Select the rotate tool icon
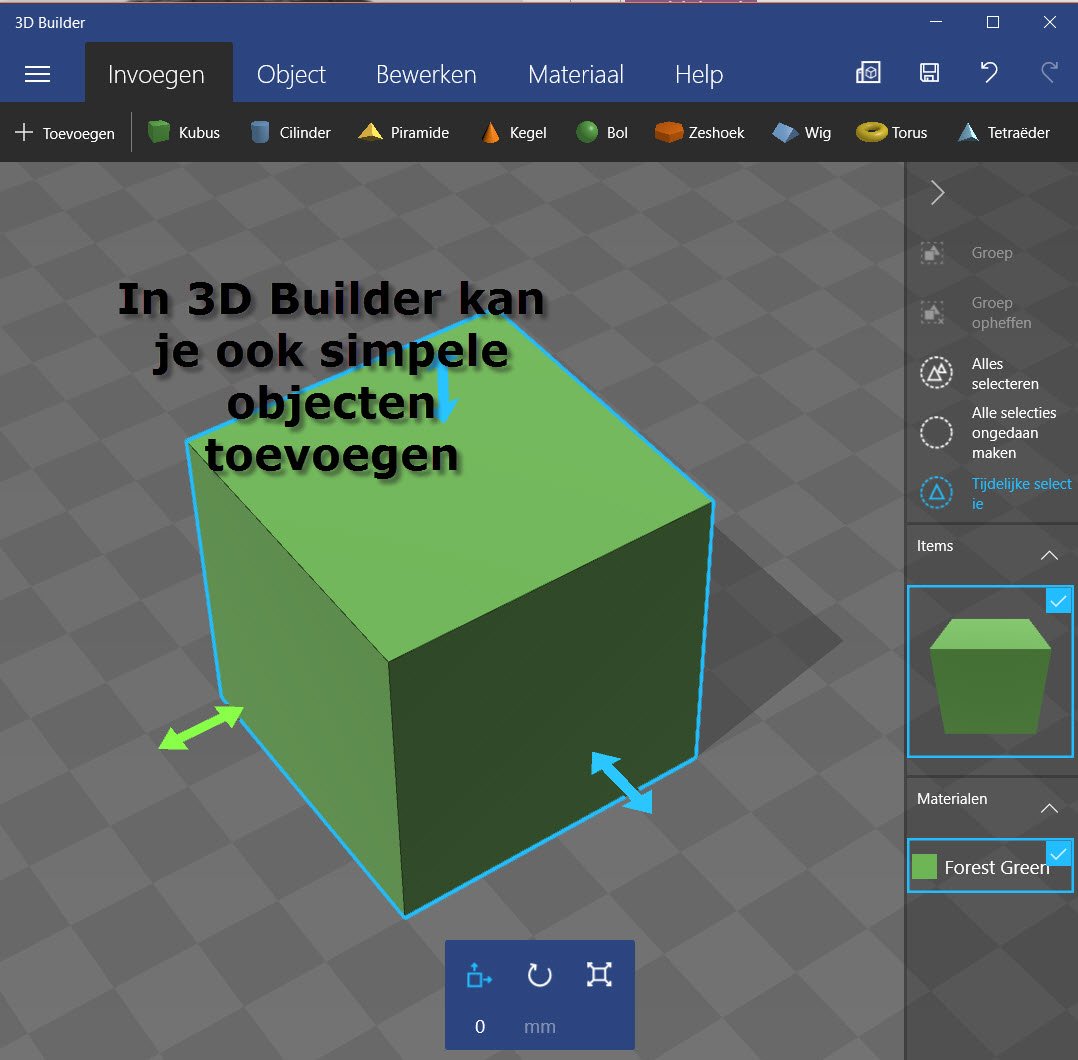The image size is (1078, 1060). pyautogui.click(x=539, y=975)
